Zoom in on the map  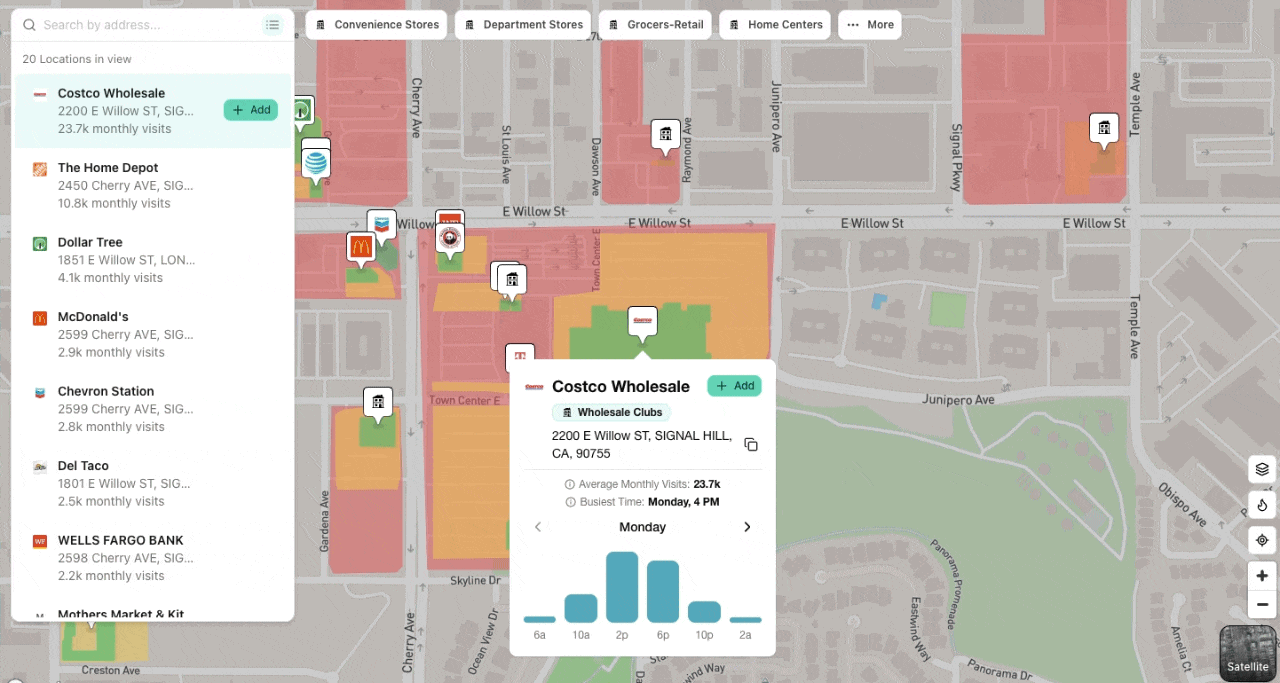tap(1262, 576)
